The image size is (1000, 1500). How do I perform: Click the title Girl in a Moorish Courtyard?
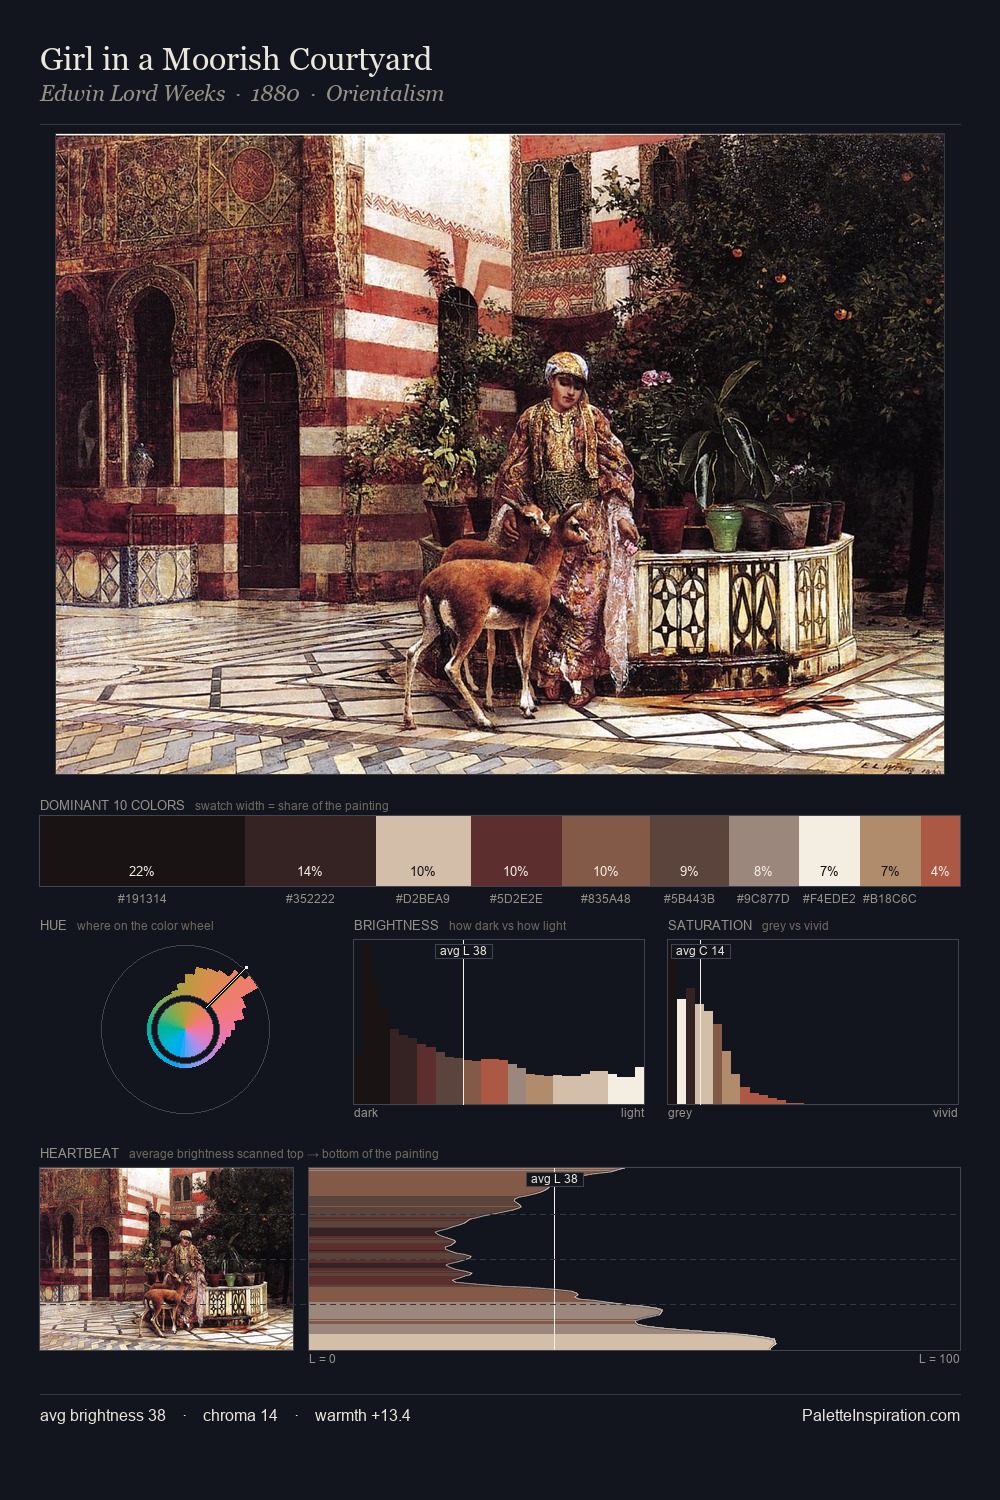click(x=236, y=59)
